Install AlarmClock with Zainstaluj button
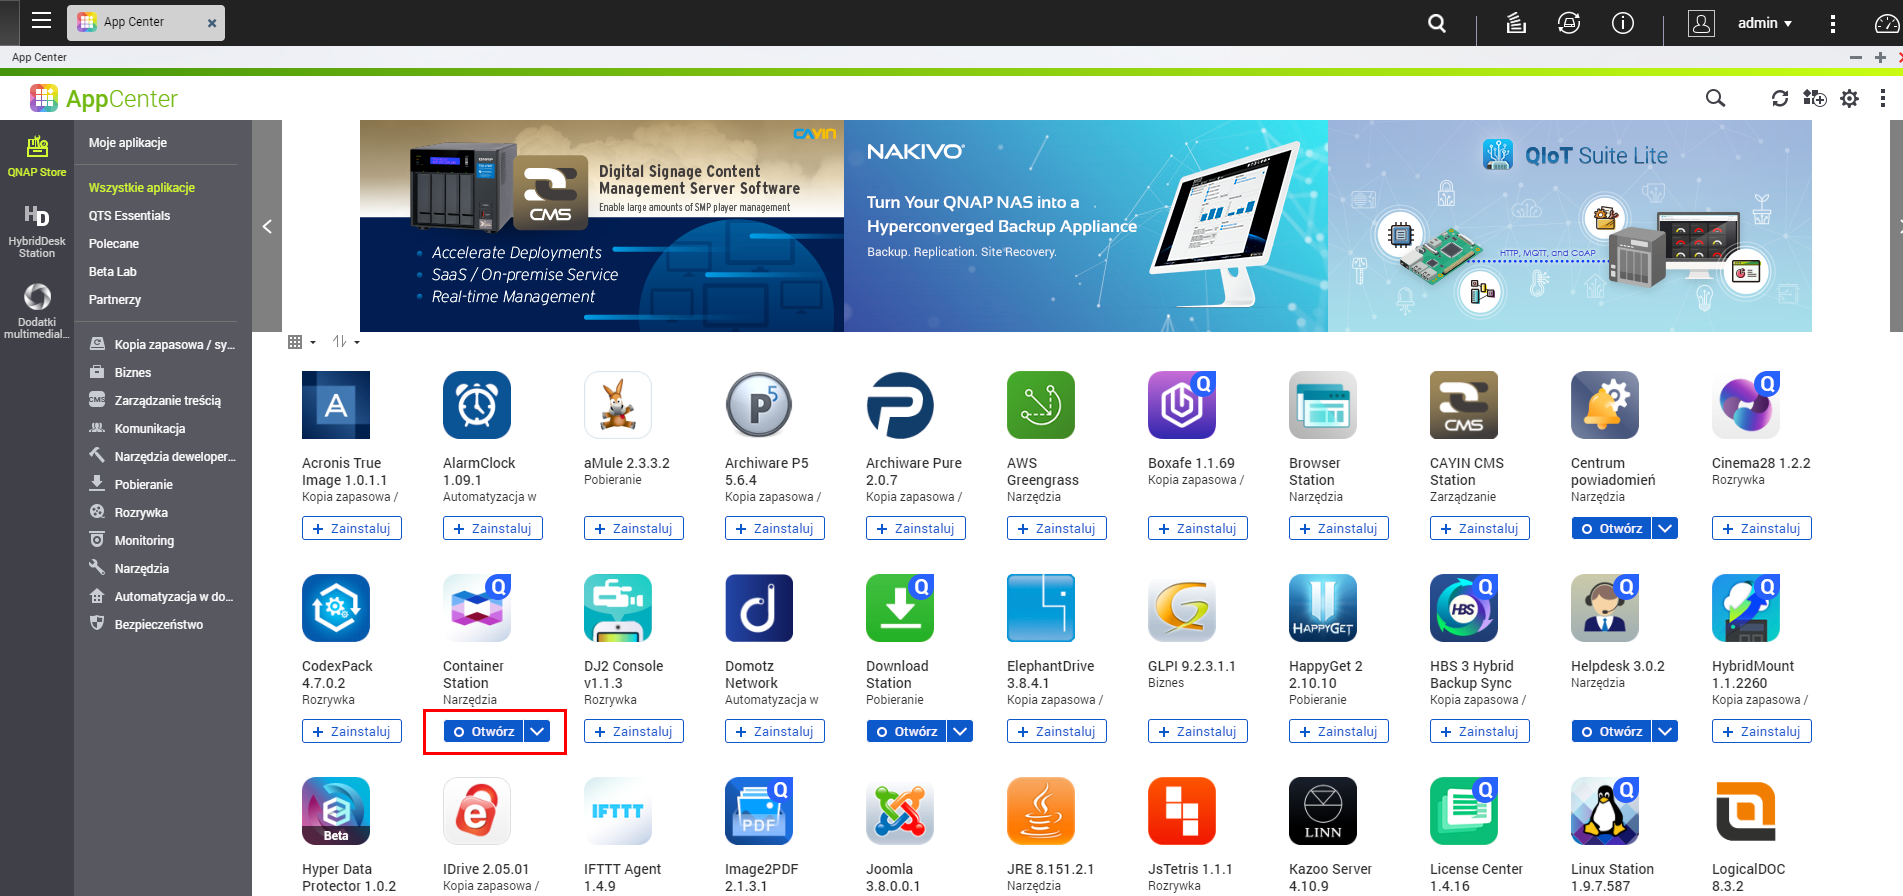Image resolution: width=1903 pixels, height=896 pixels. tap(493, 528)
